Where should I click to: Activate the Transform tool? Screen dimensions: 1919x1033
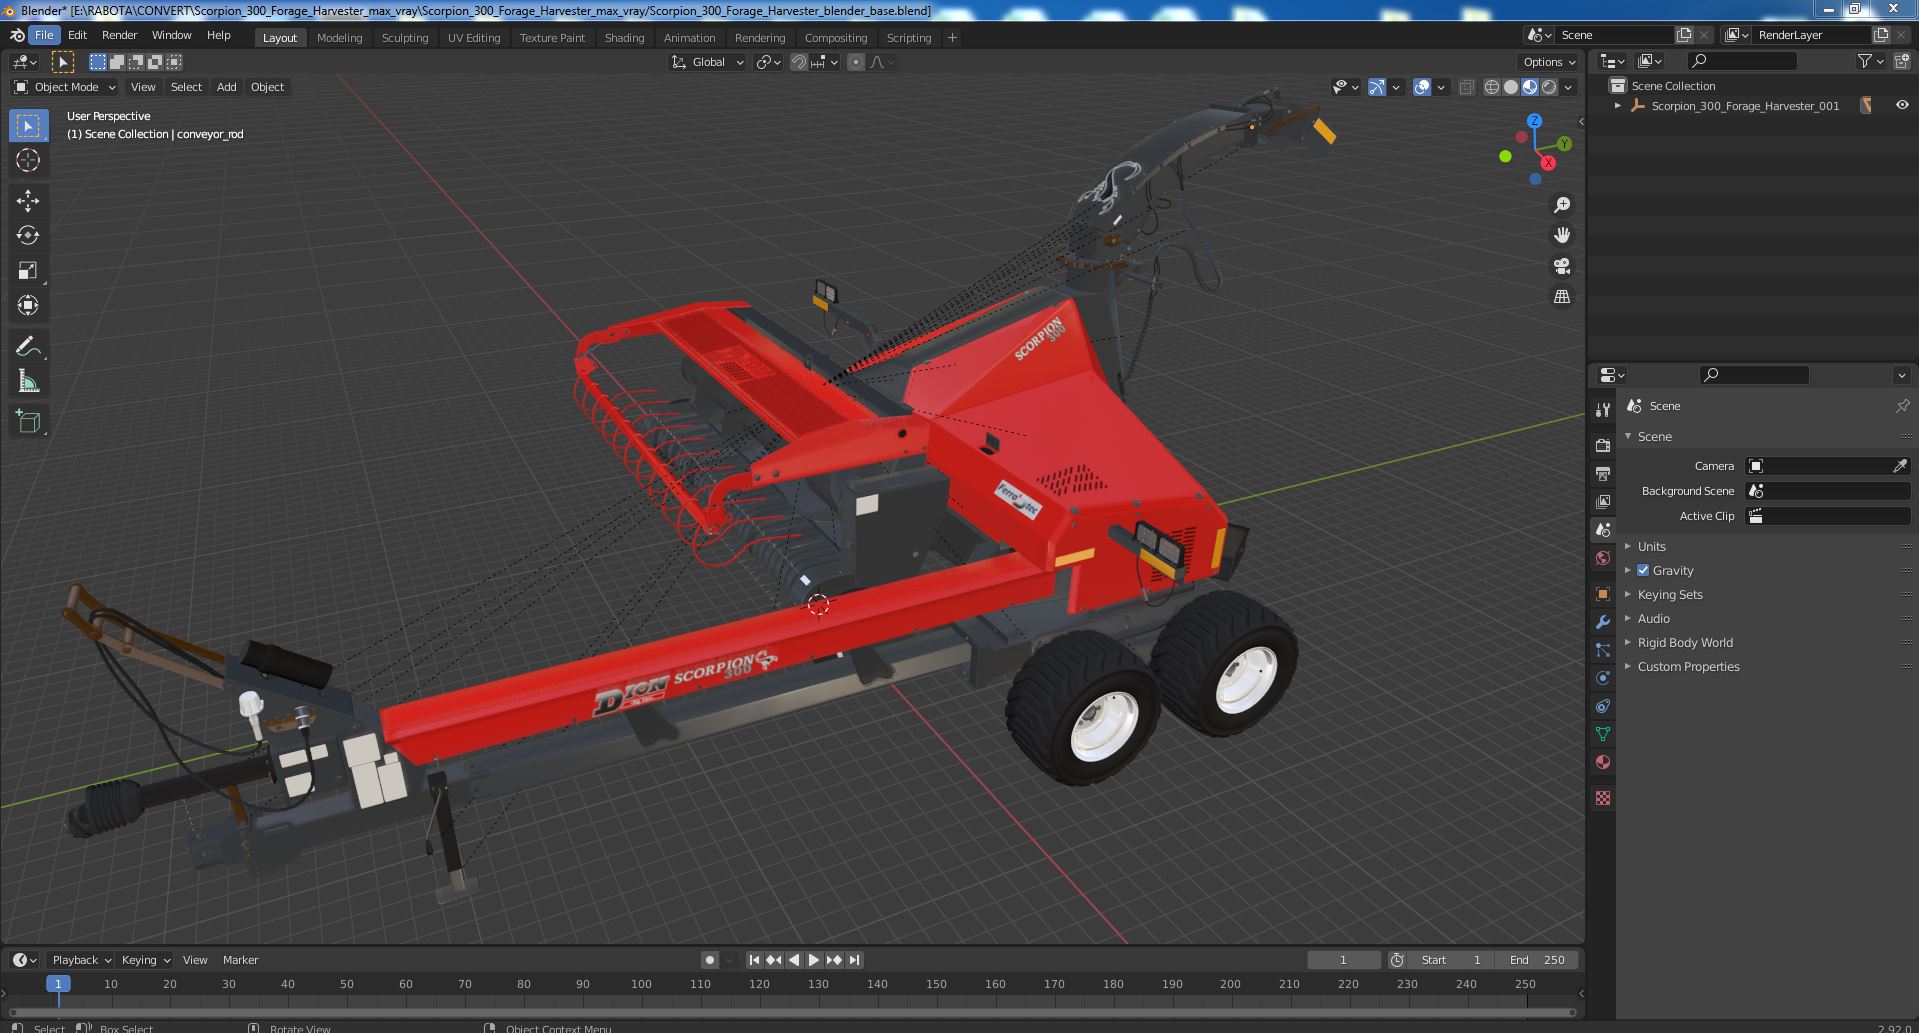click(28, 305)
